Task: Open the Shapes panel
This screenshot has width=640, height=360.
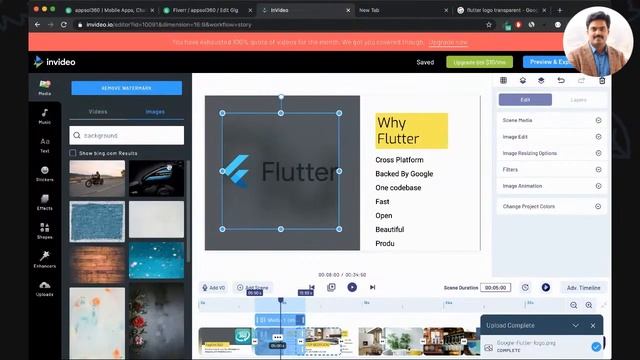Action: click(44, 231)
